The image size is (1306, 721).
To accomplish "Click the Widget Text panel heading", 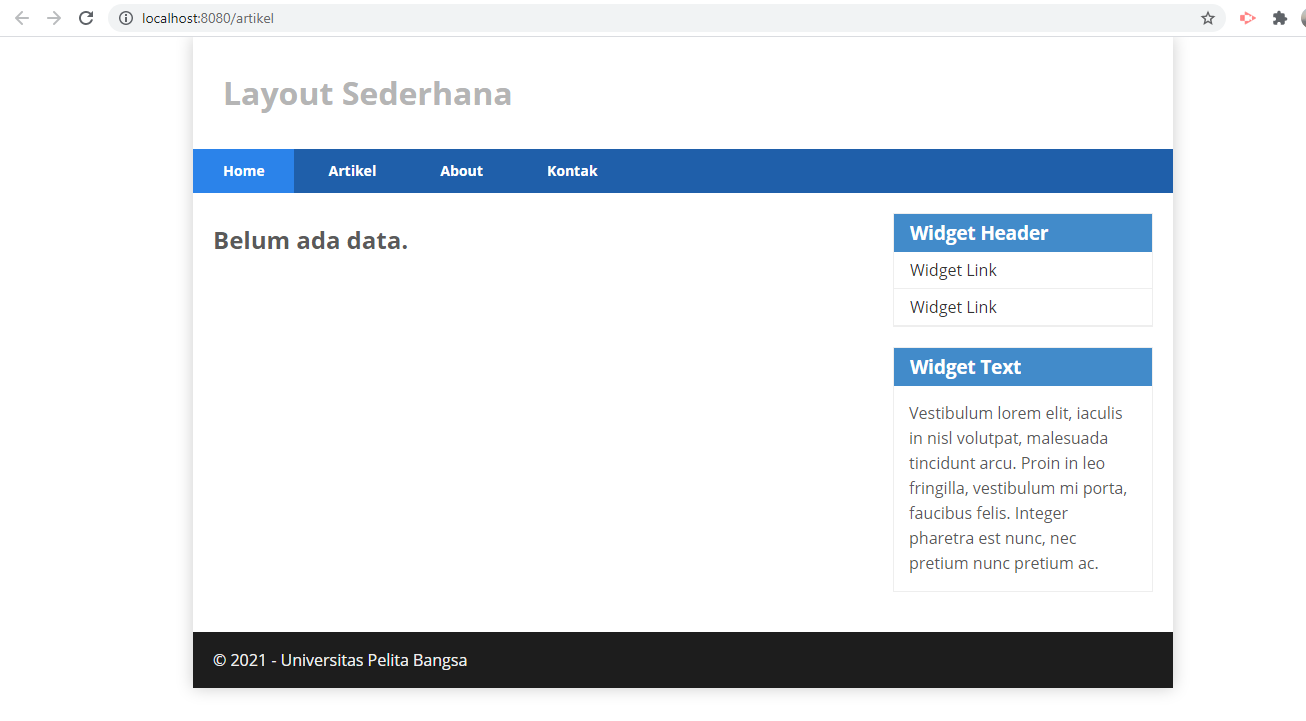I will [x=965, y=366].
